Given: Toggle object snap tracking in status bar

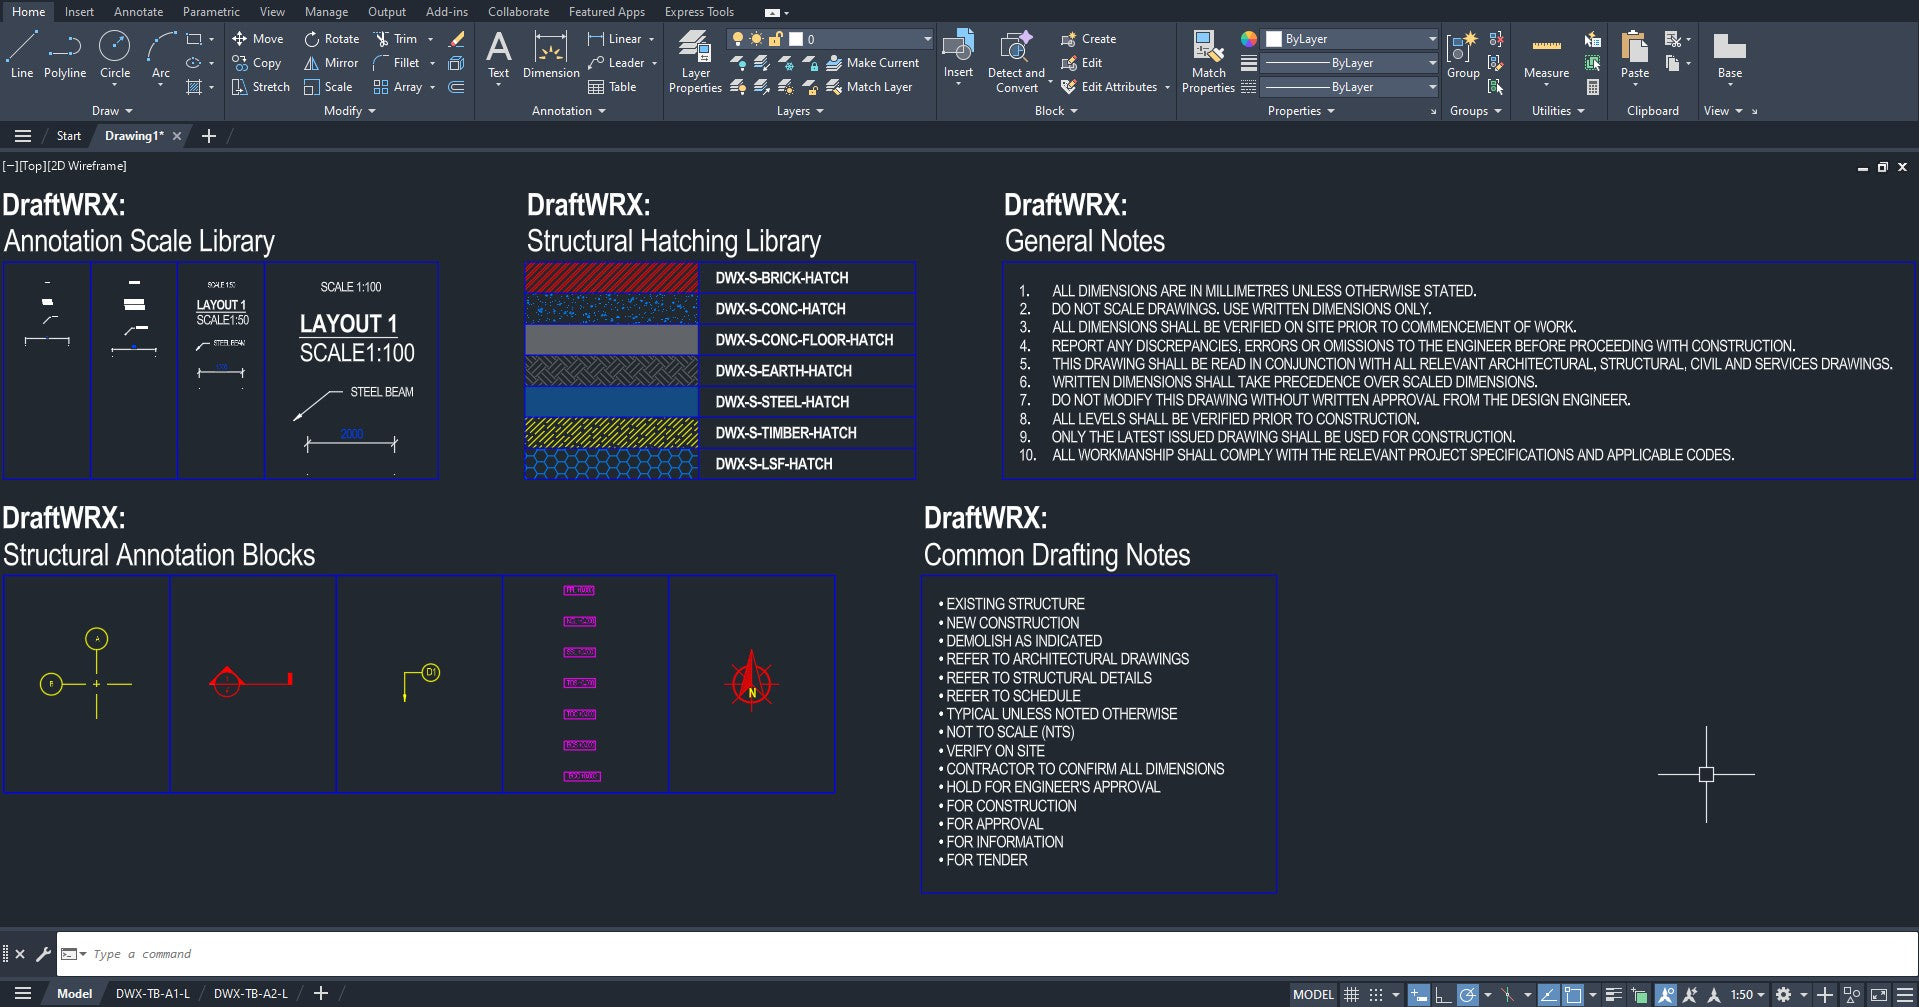Looking at the screenshot, I should [1548, 994].
